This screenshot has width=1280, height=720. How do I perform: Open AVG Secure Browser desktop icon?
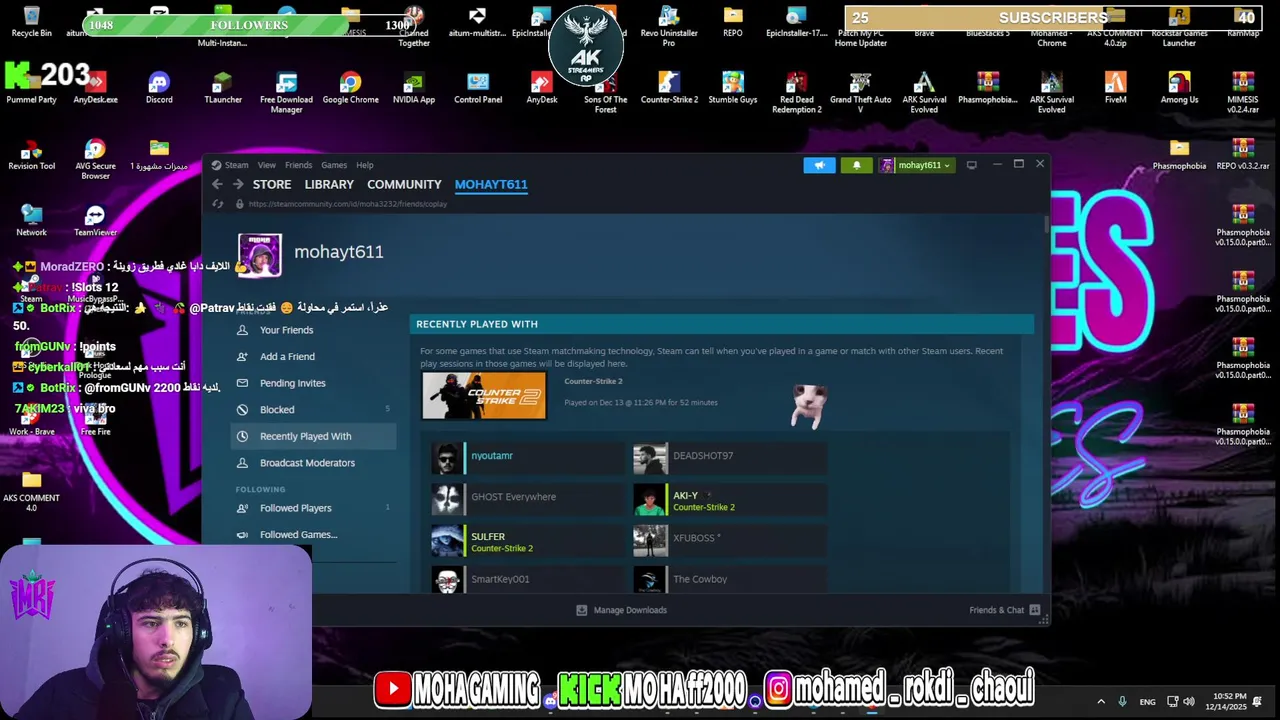[x=95, y=160]
